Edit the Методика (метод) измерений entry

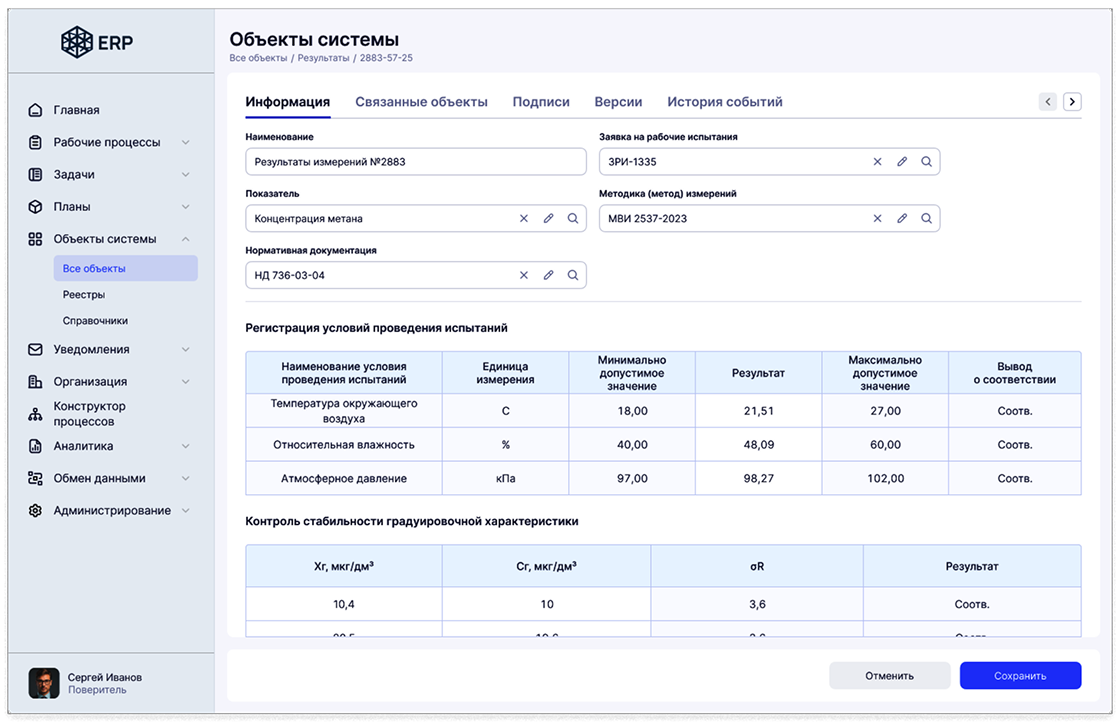coord(901,218)
